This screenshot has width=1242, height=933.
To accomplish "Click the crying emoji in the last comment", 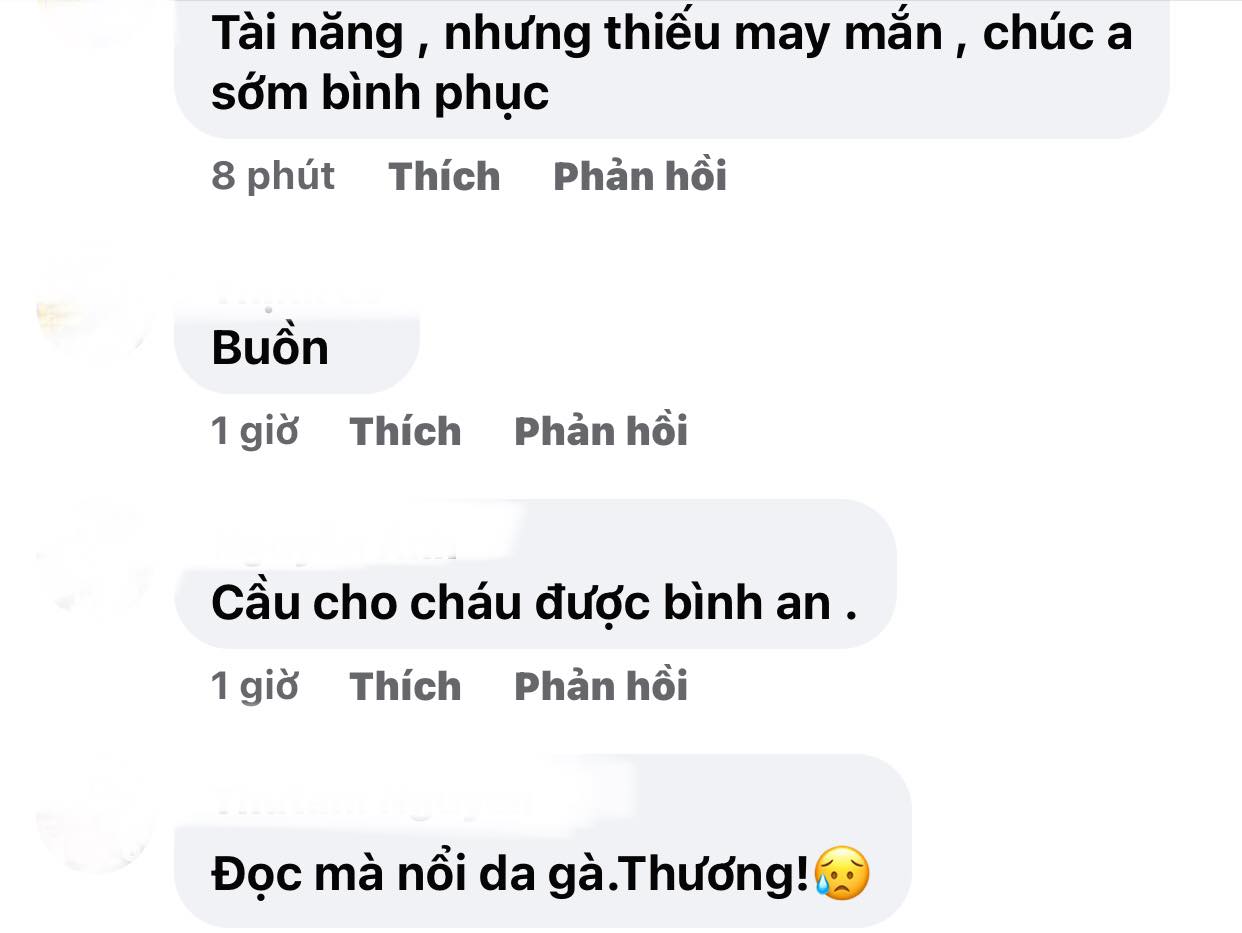I will [x=841, y=874].
